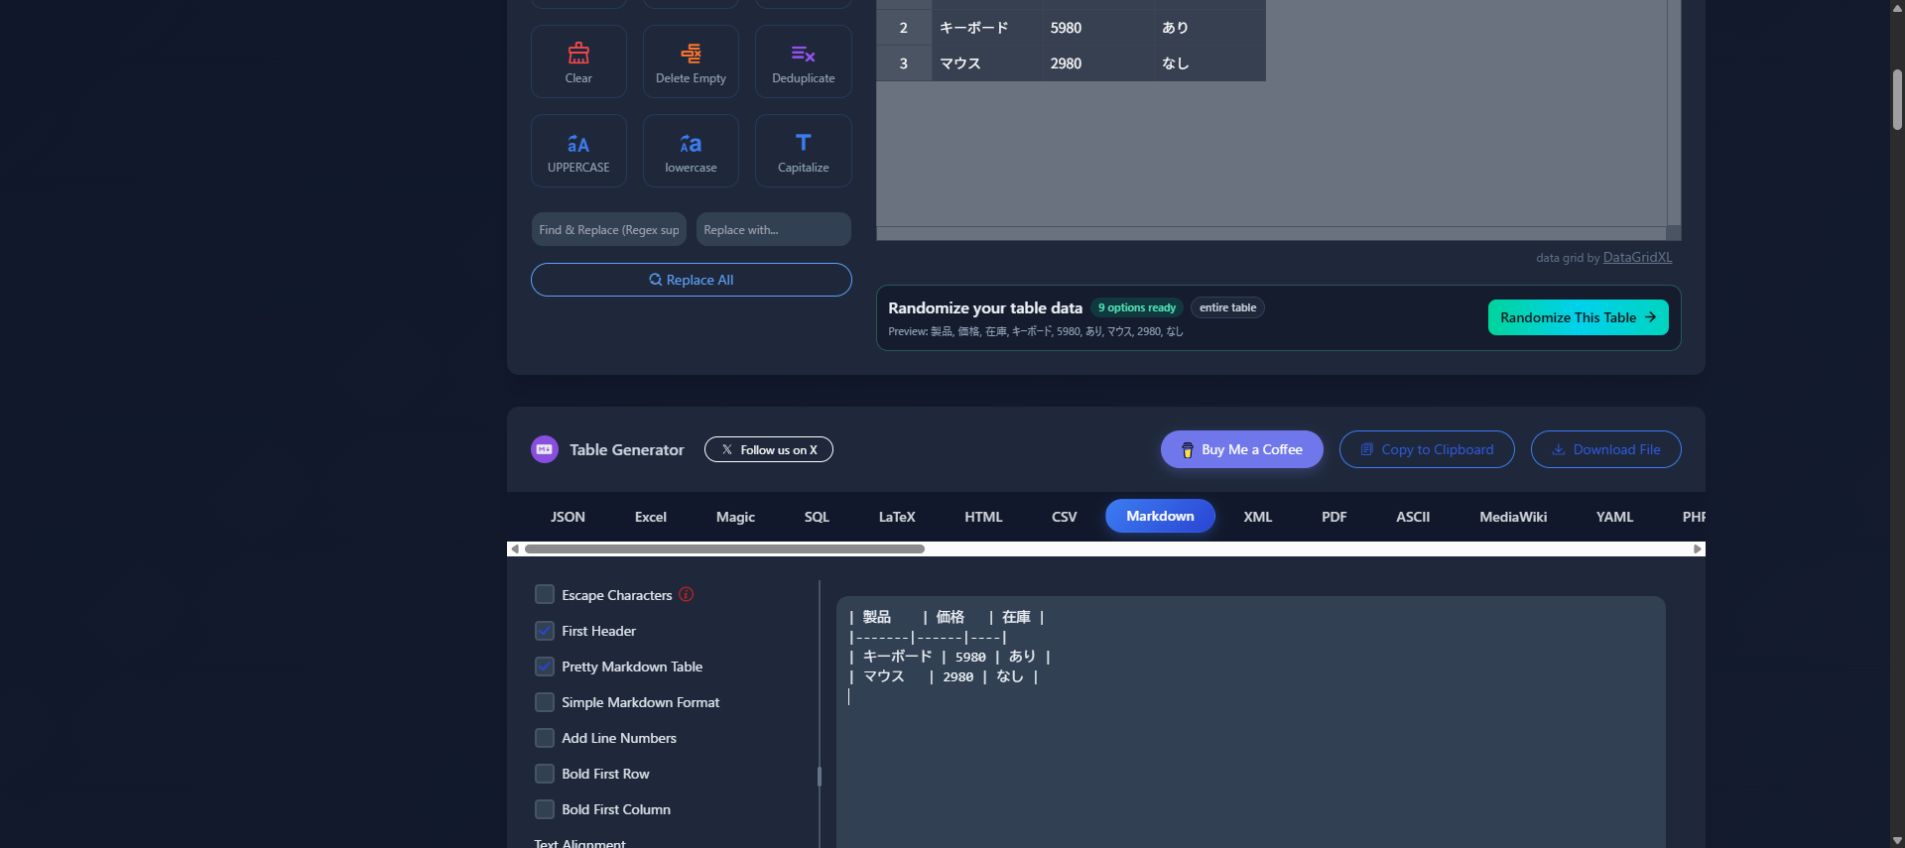Select the ASCII tab

pos(1412,517)
